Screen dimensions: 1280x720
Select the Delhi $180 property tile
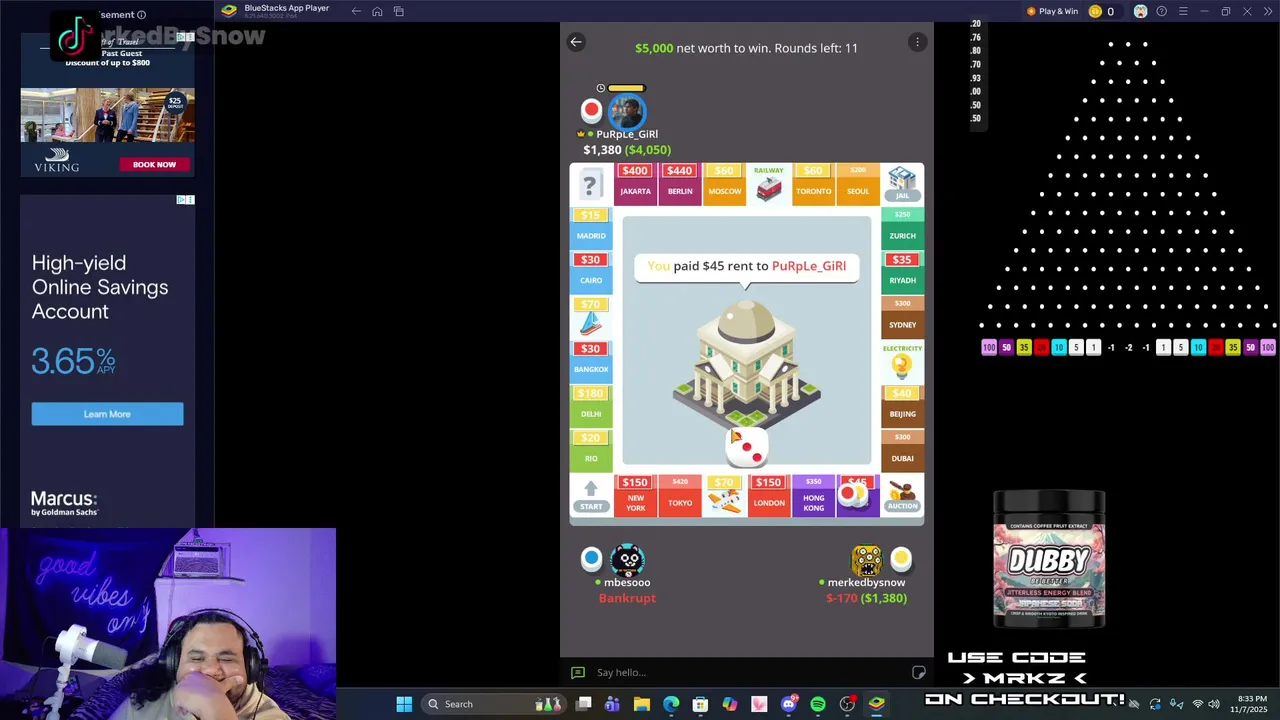point(591,406)
